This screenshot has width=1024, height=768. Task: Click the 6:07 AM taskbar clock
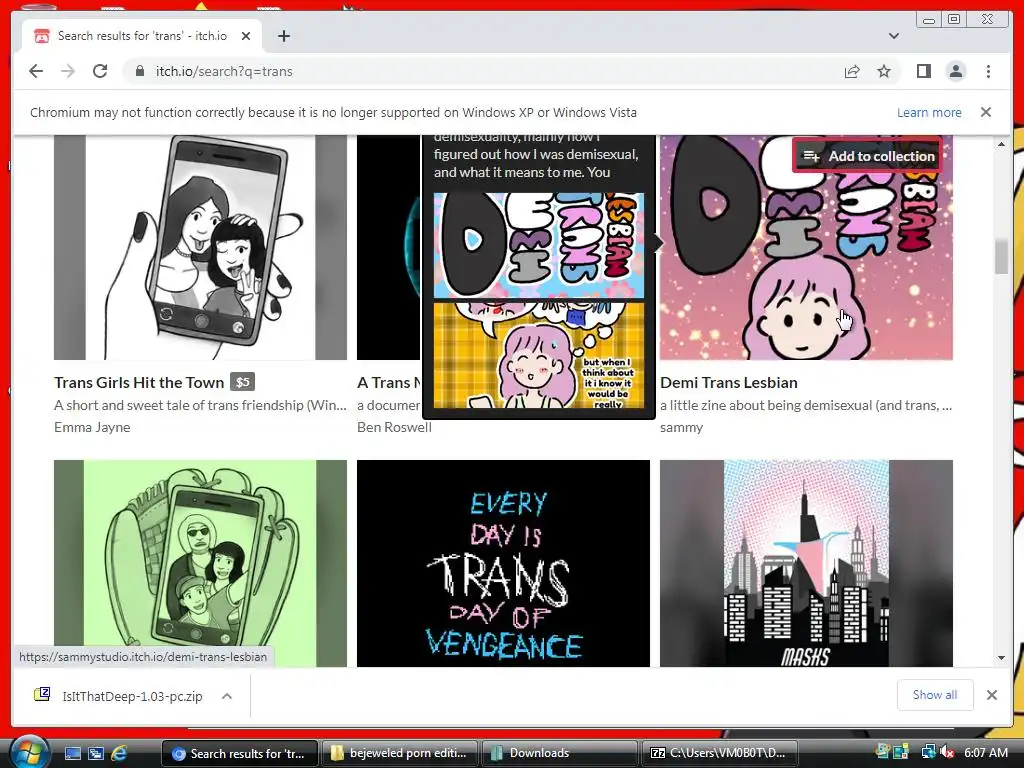click(x=985, y=753)
